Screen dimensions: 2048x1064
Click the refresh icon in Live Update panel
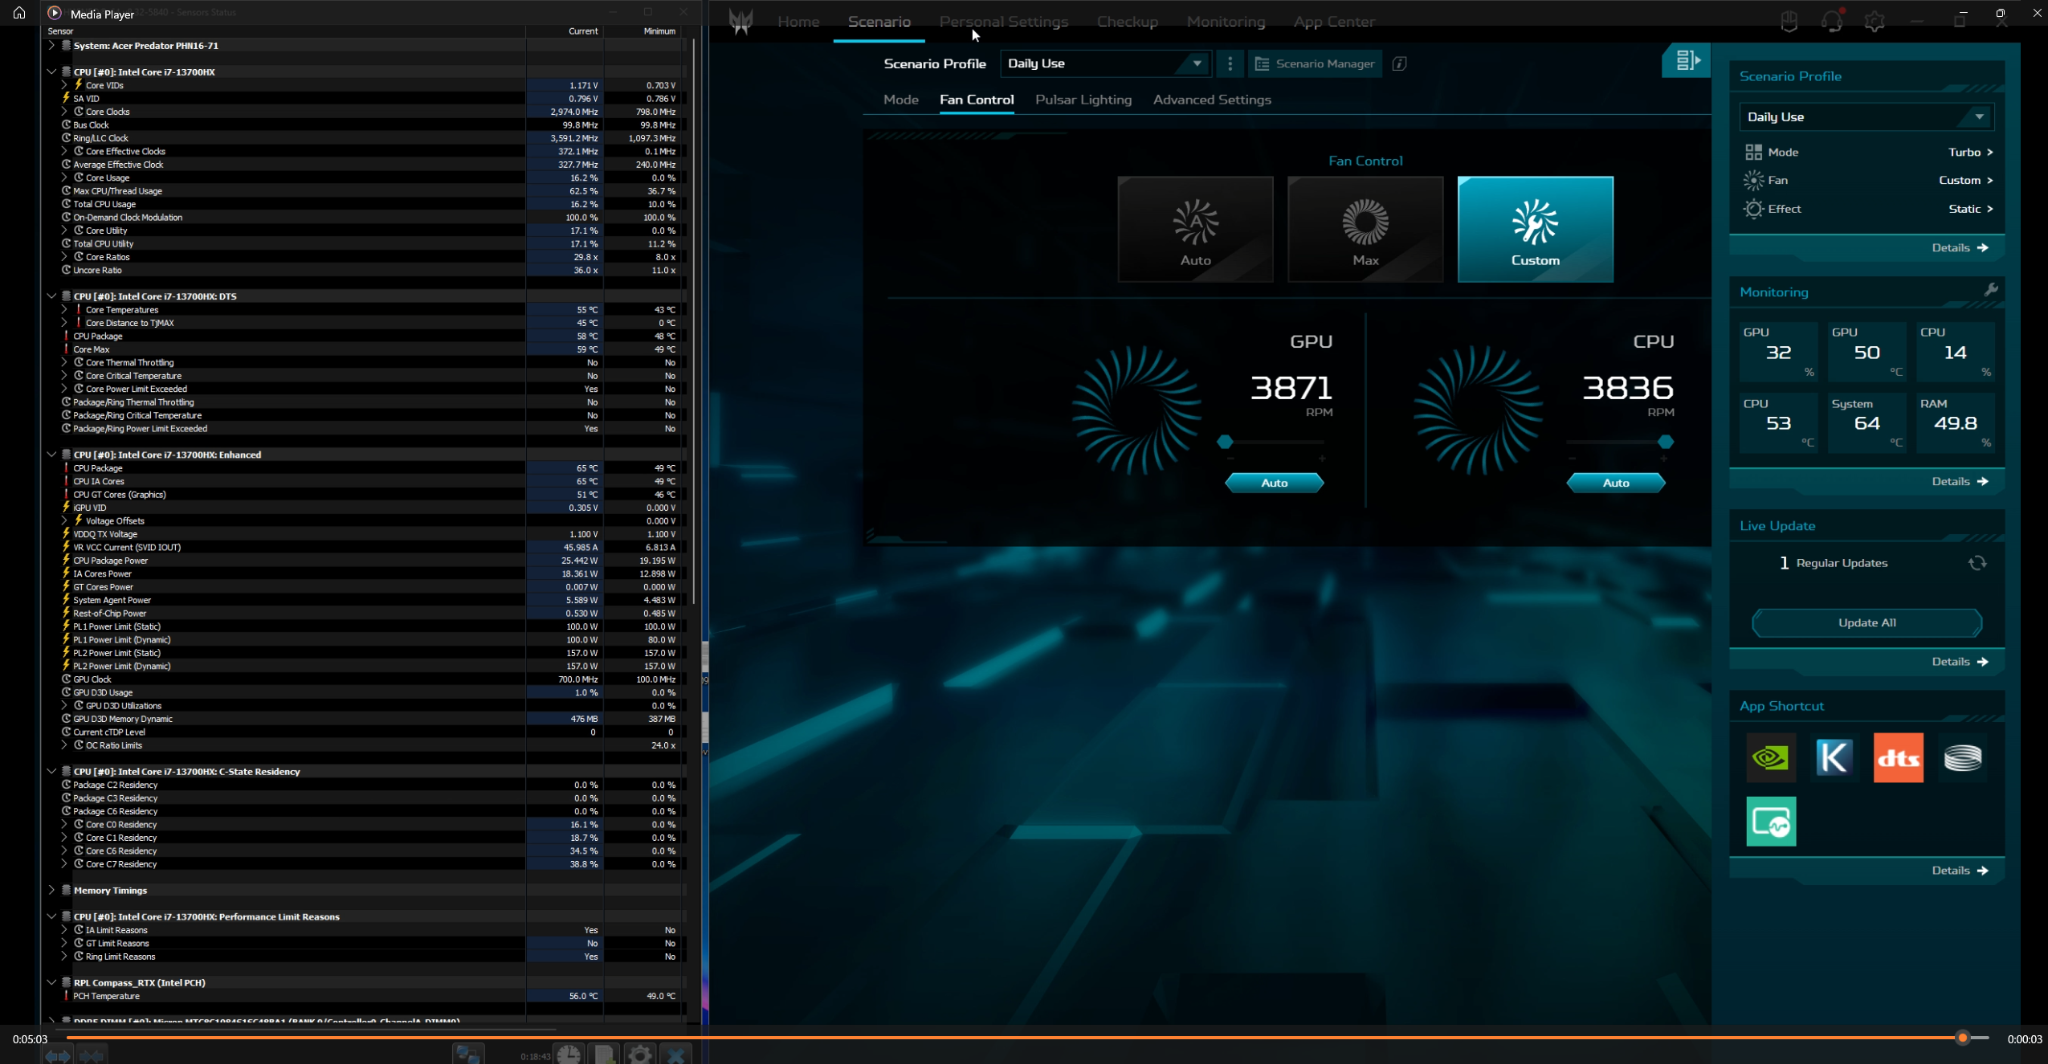tap(1977, 563)
